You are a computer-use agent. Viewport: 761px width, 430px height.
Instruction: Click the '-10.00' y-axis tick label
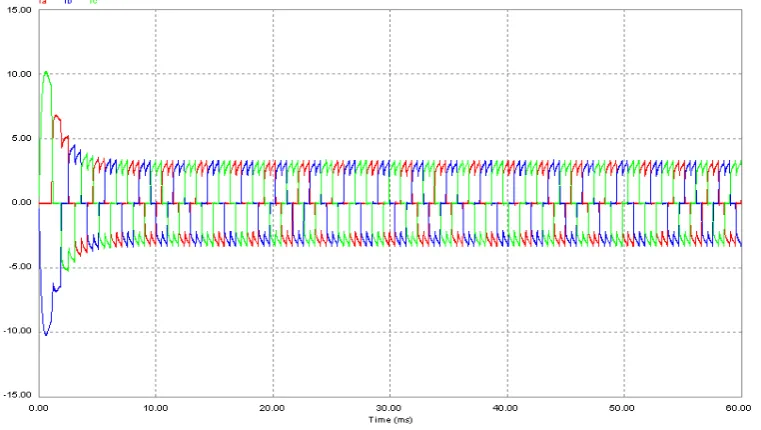(17, 331)
